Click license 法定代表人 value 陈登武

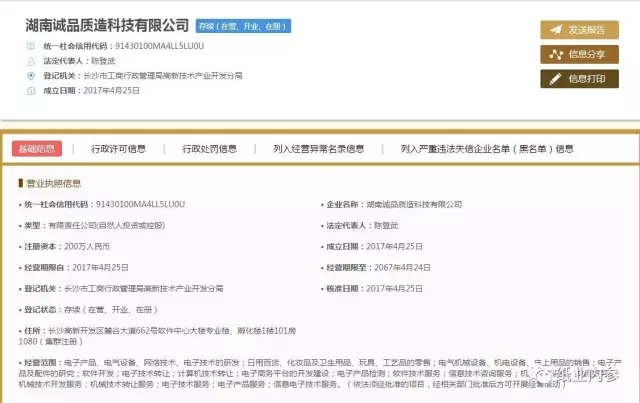pyautogui.click(x=386, y=225)
